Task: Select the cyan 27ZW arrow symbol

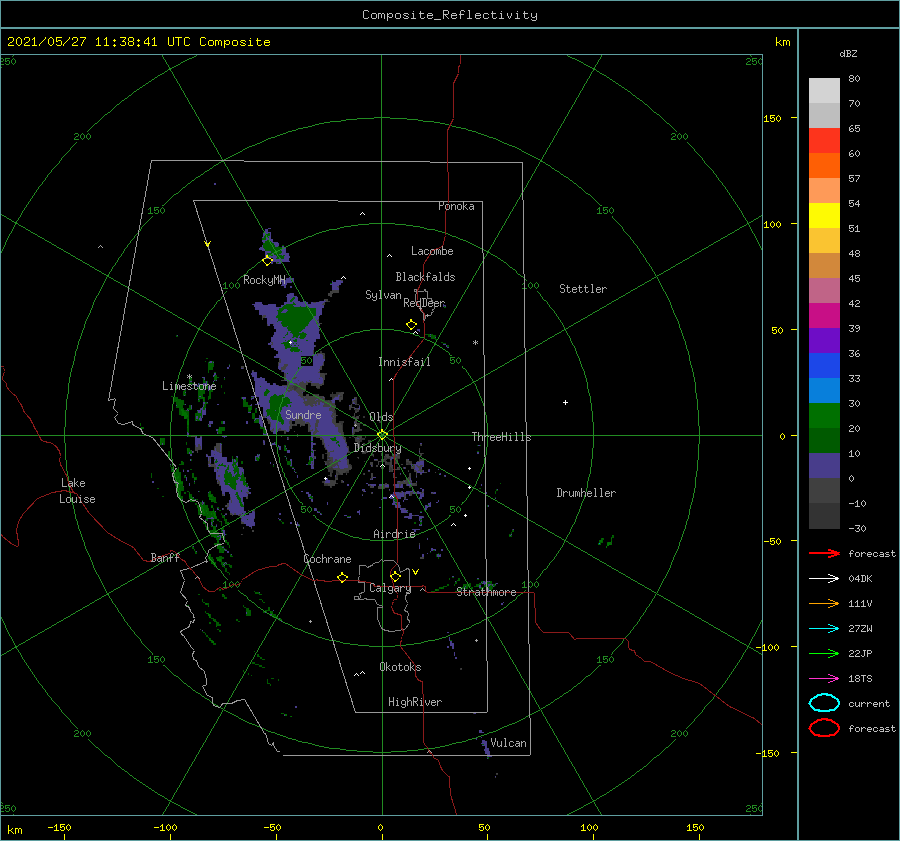Action: tap(824, 629)
